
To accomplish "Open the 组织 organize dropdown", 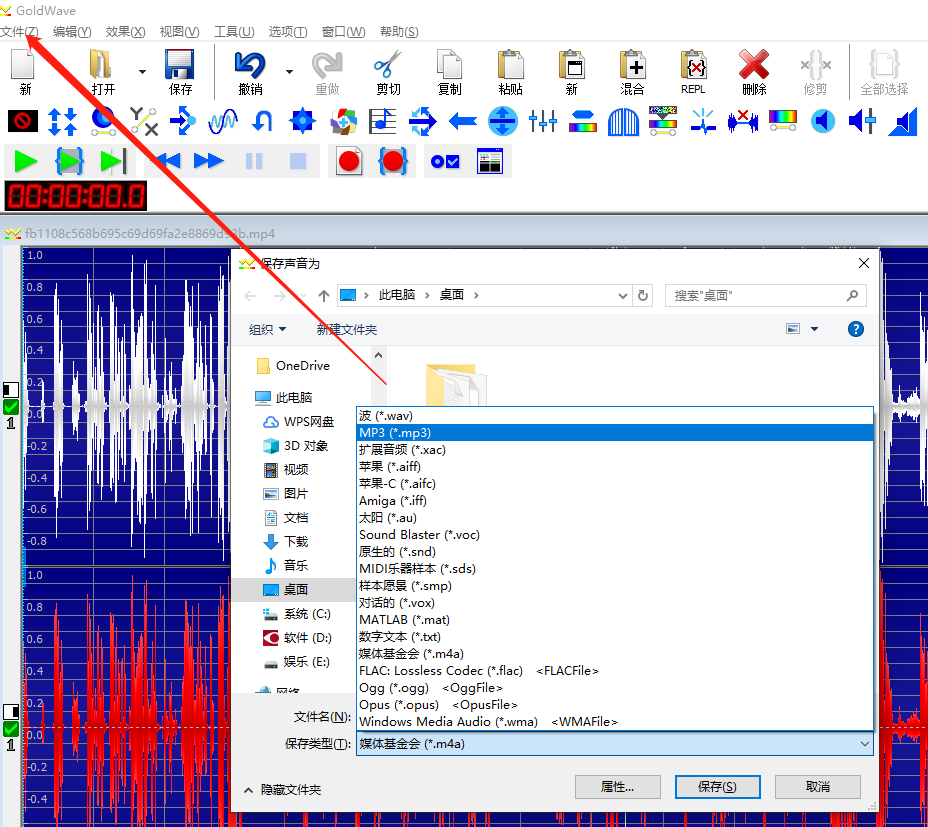I will (267, 329).
